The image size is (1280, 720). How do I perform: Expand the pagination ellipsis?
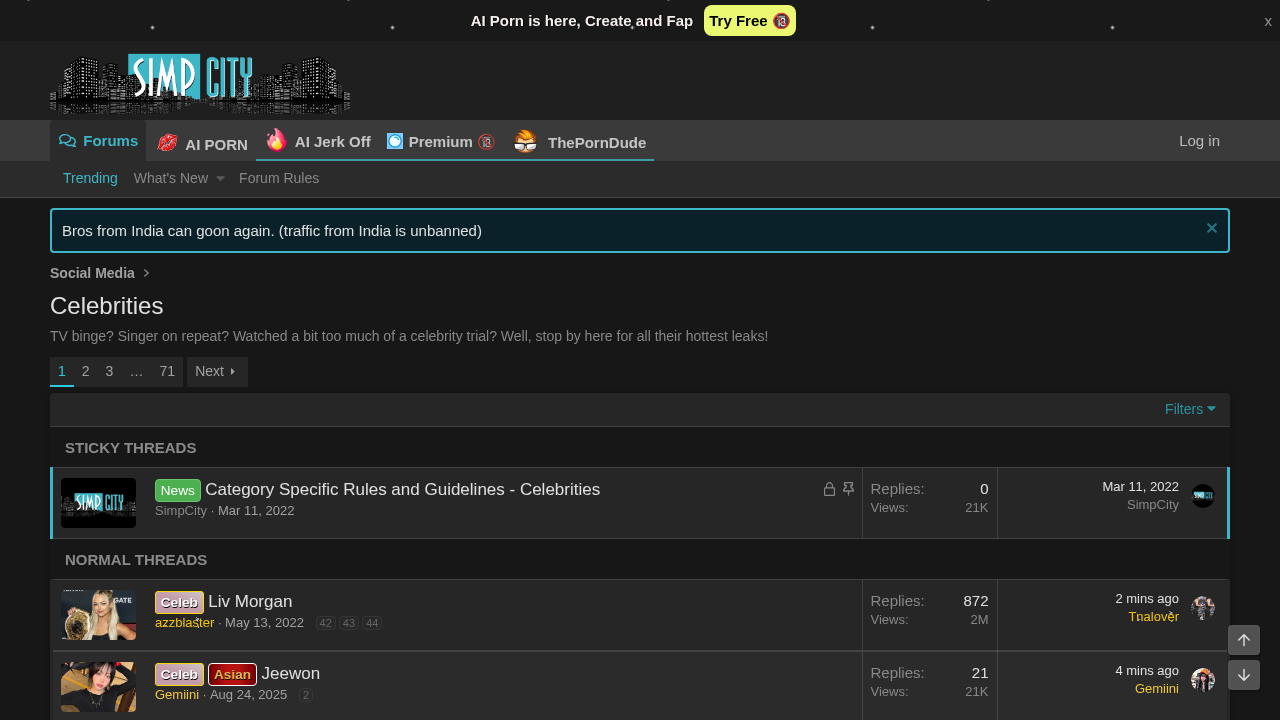point(137,371)
